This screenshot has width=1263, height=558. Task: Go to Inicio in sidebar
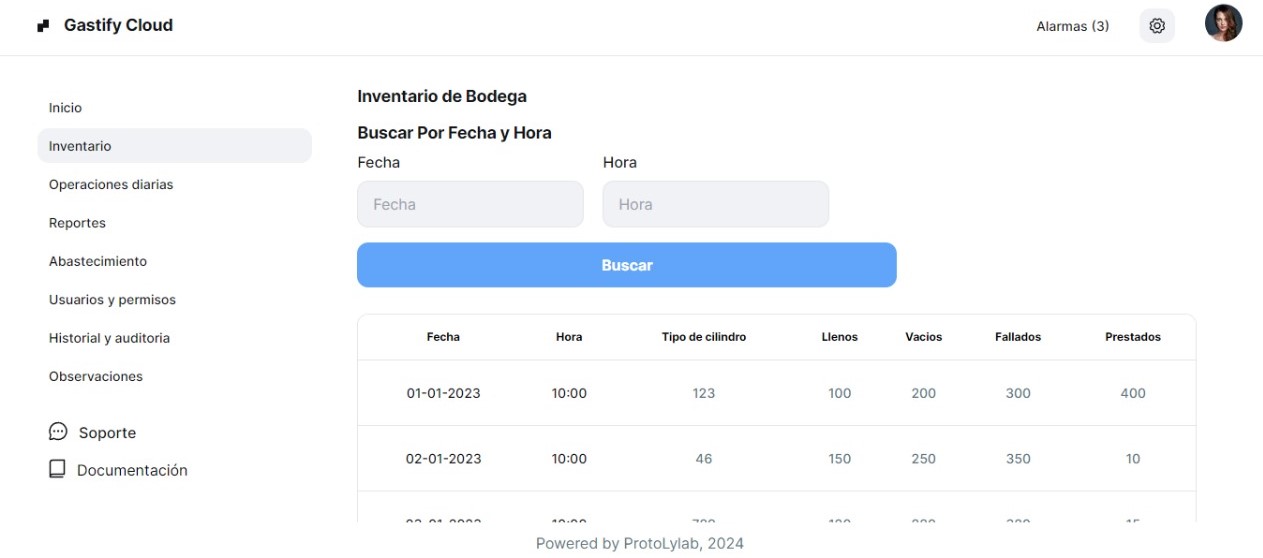click(66, 108)
